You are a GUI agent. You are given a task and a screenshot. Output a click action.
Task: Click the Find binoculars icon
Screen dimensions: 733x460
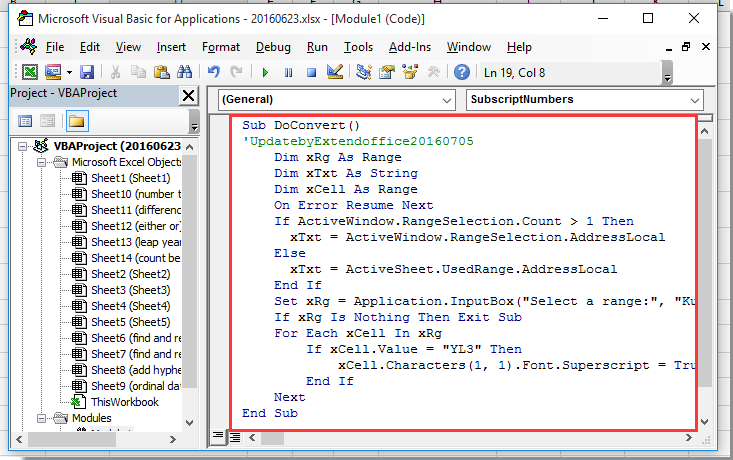coord(184,72)
